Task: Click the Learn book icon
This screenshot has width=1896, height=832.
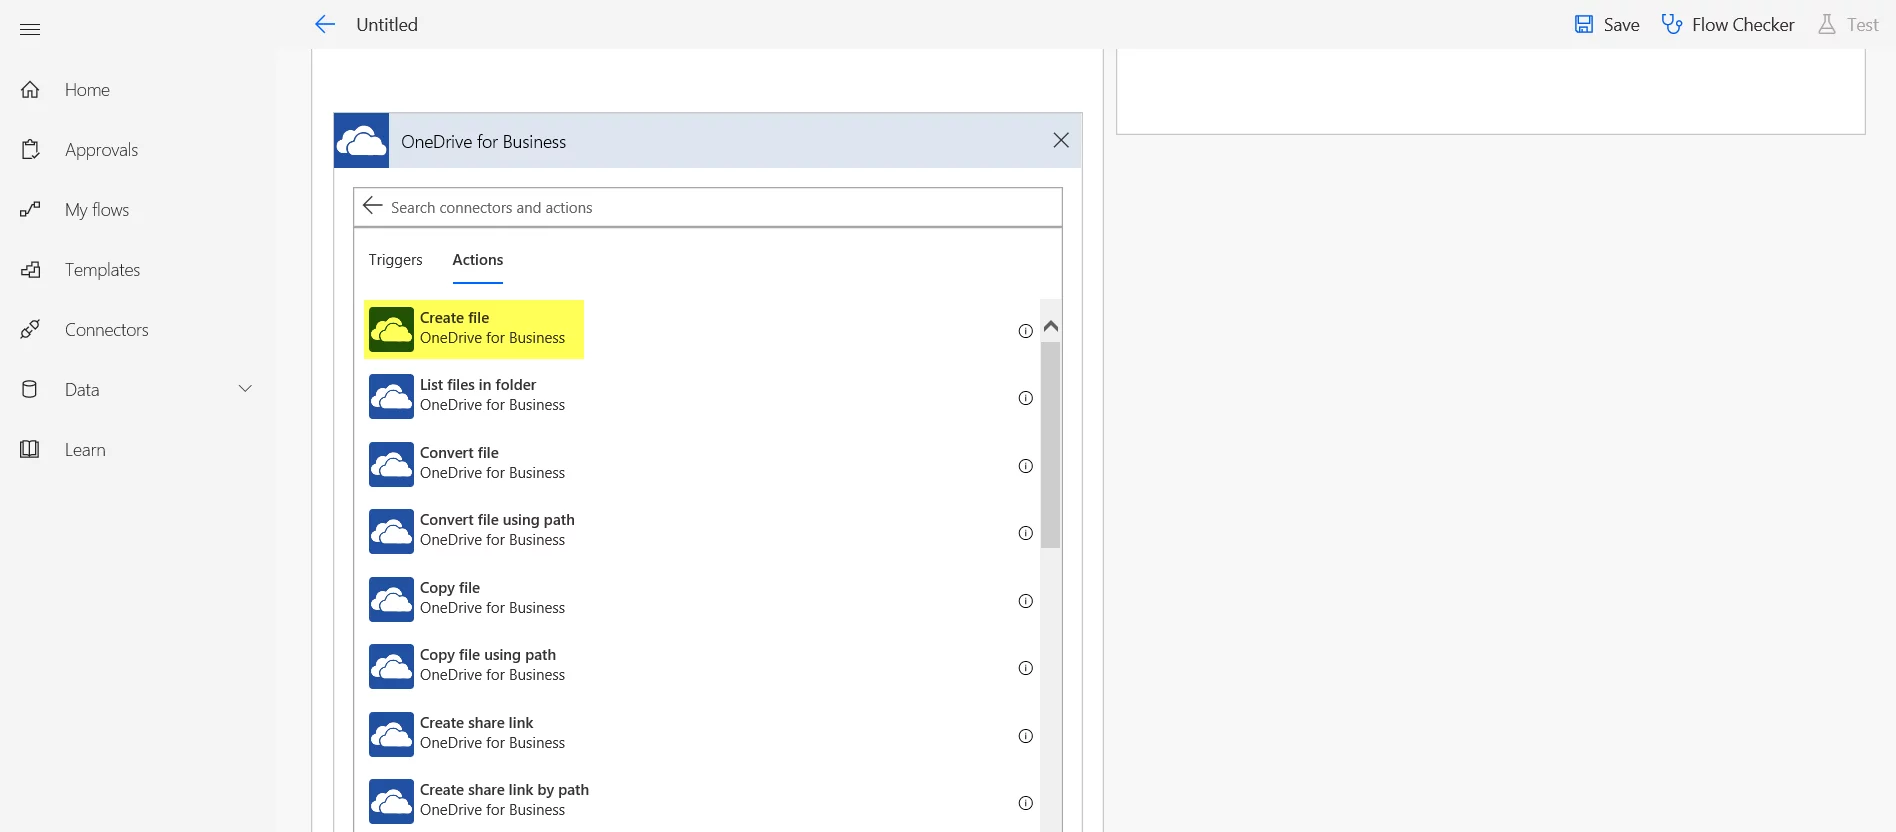Action: pyautogui.click(x=30, y=449)
